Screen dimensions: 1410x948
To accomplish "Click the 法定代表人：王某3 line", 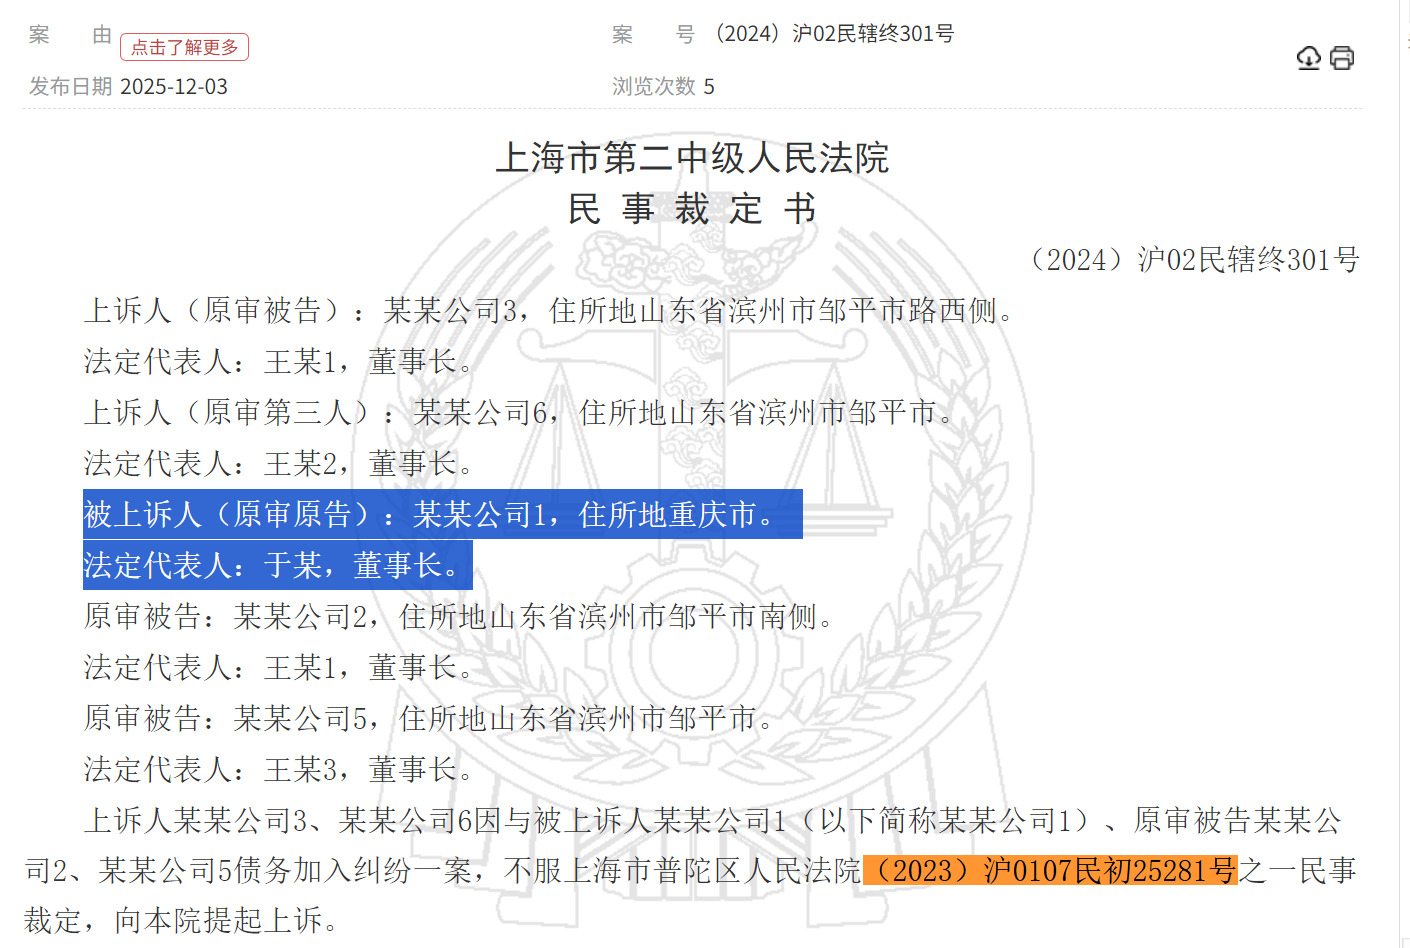I will pyautogui.click(x=278, y=769).
